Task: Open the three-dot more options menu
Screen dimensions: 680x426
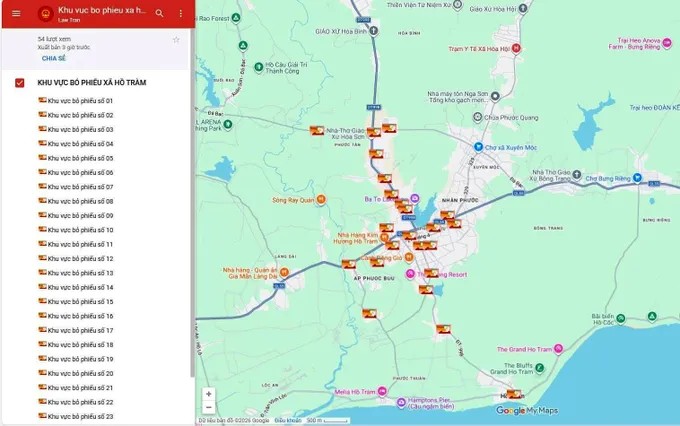Action: pyautogui.click(x=180, y=14)
